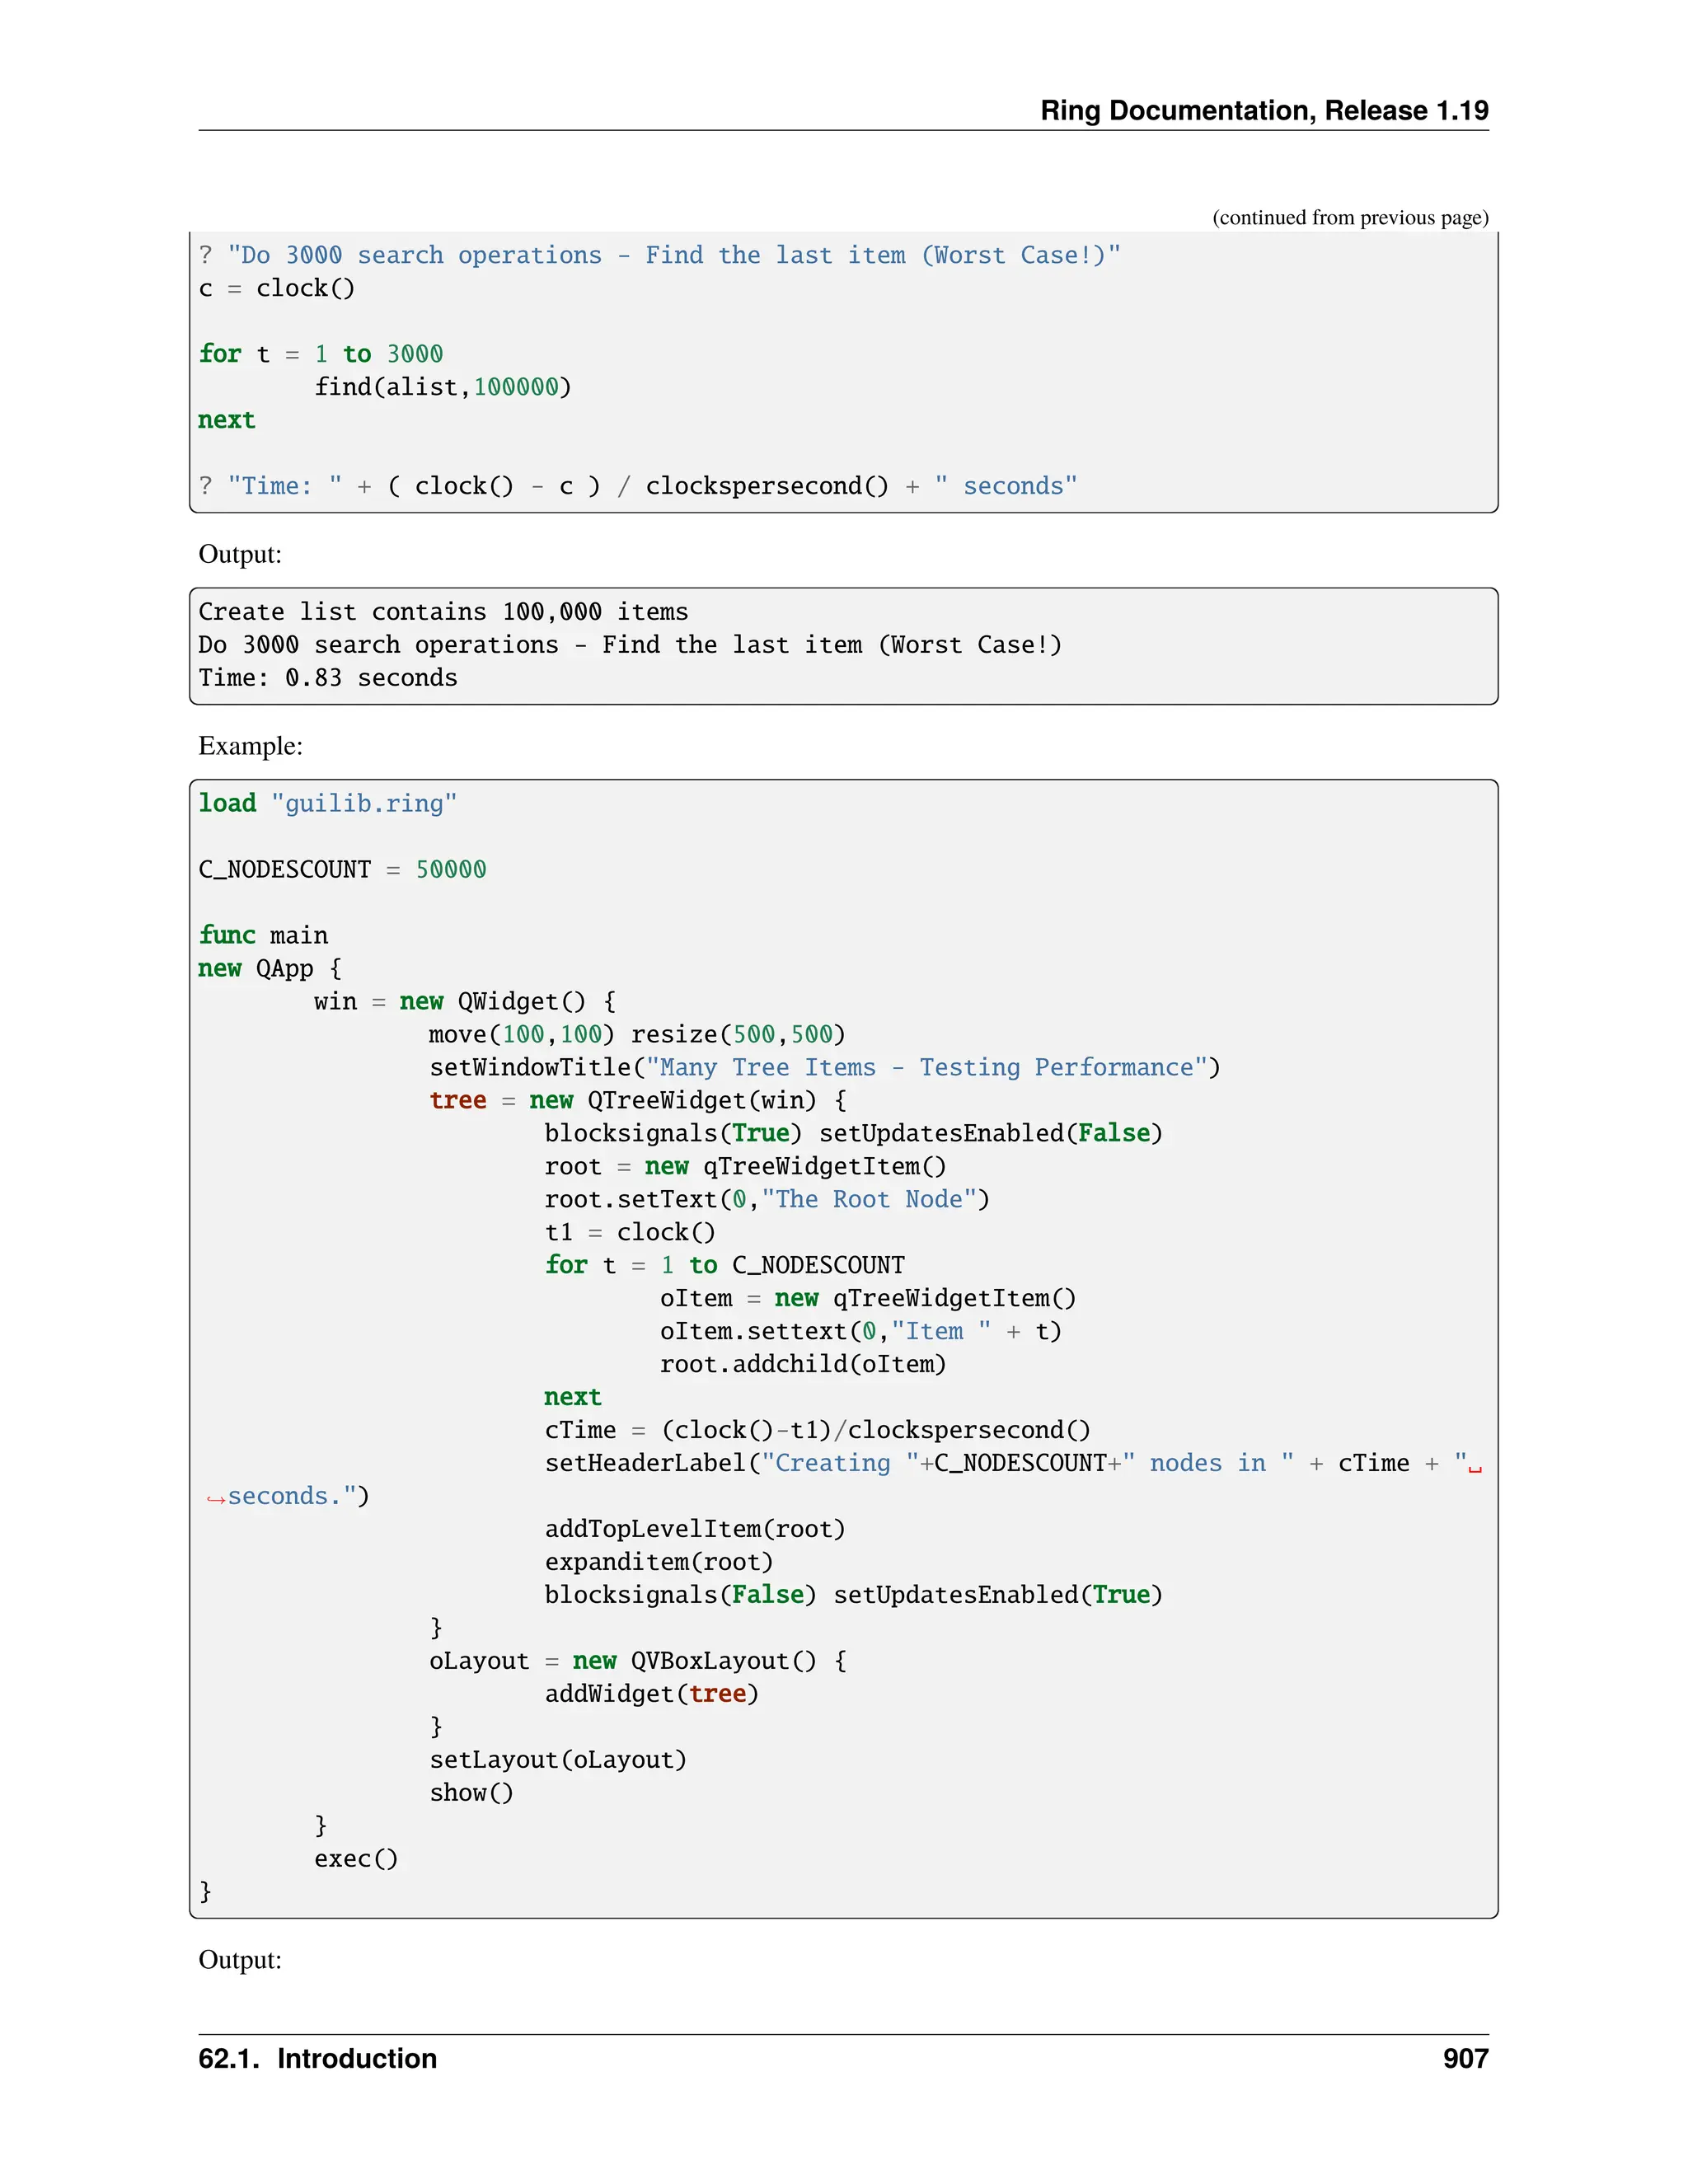The height and width of the screenshot is (2184, 1688).
Task: Click the page number 907
Action: point(1465,2059)
